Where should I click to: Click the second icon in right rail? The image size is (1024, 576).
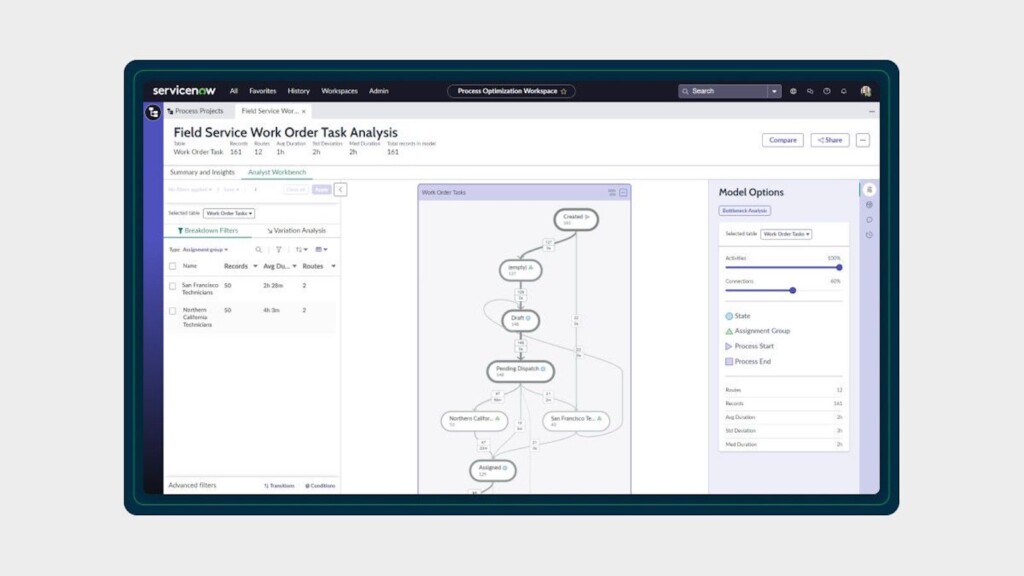(x=869, y=204)
